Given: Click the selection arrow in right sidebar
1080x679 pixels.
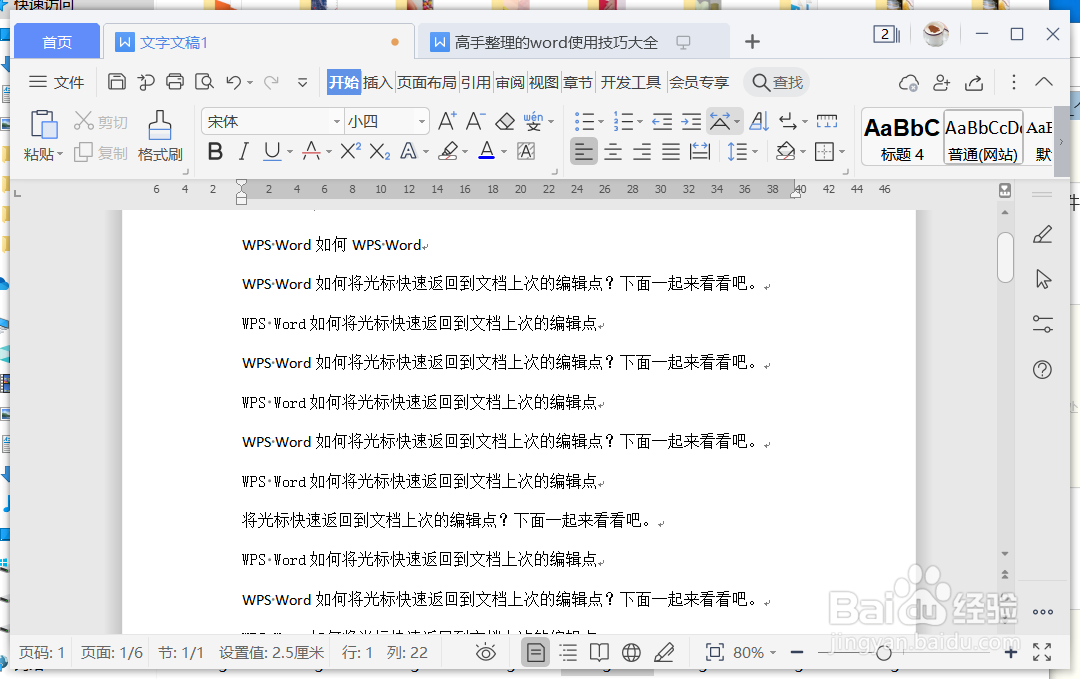Looking at the screenshot, I should pyautogui.click(x=1043, y=279).
